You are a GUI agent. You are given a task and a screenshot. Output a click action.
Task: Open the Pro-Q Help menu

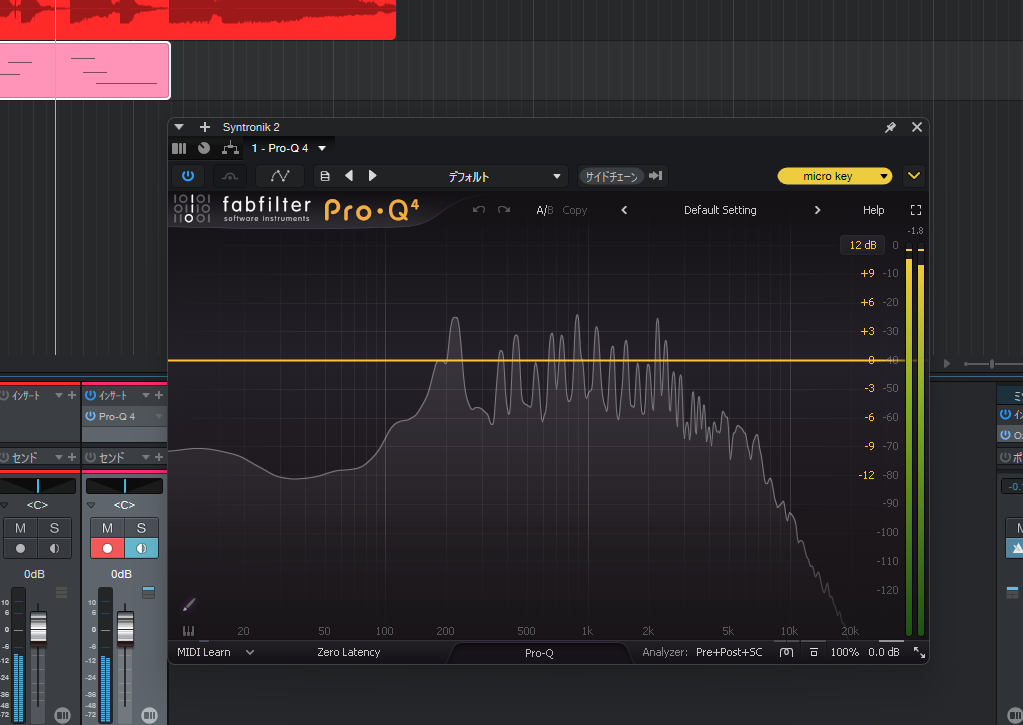(x=873, y=210)
